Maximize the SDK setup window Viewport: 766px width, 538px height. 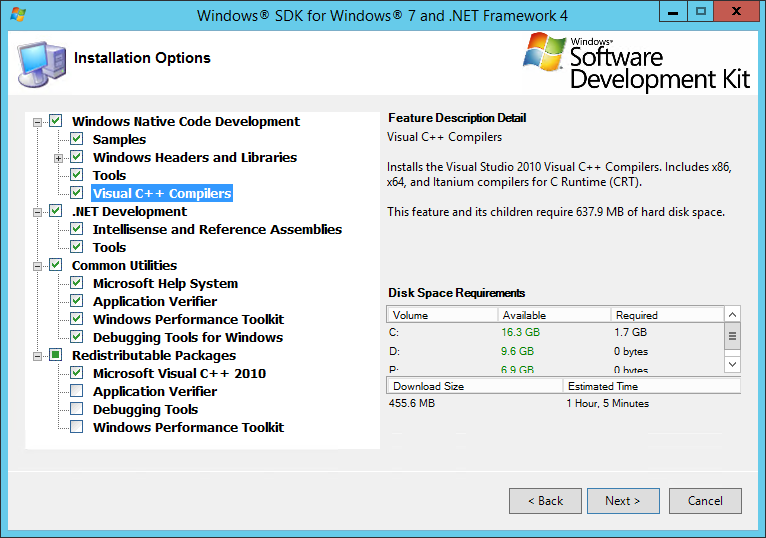pos(701,11)
